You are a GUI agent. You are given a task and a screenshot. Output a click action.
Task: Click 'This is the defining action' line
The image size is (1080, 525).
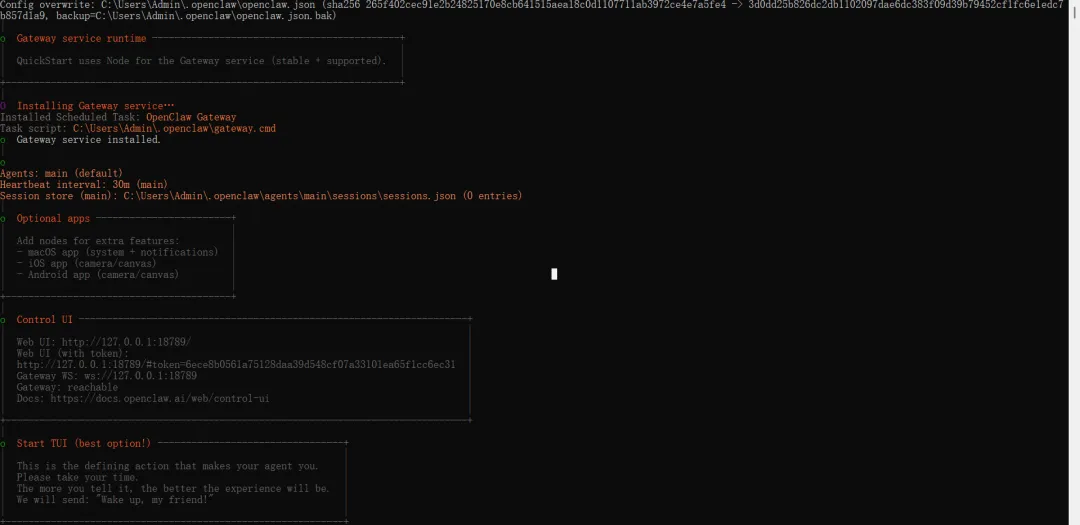pos(167,466)
